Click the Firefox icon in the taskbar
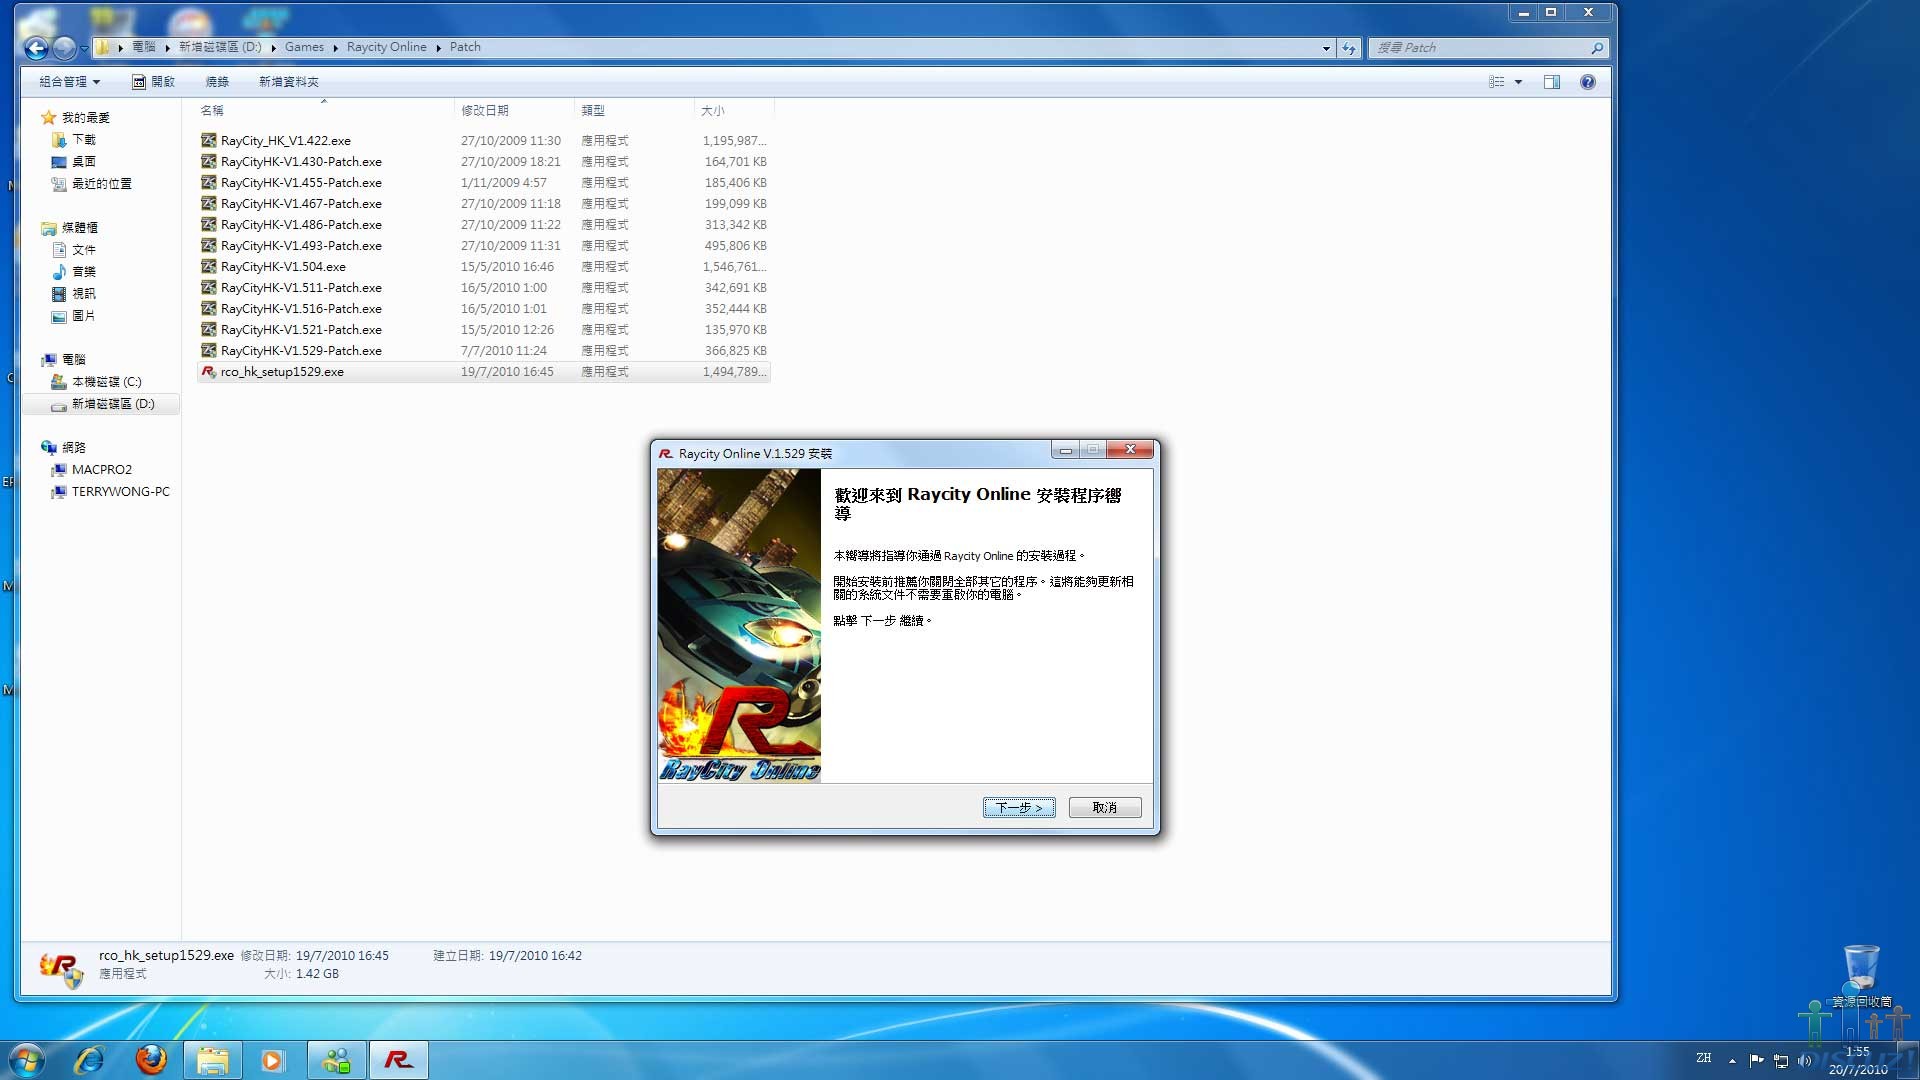1920x1080 pixels. click(151, 1060)
